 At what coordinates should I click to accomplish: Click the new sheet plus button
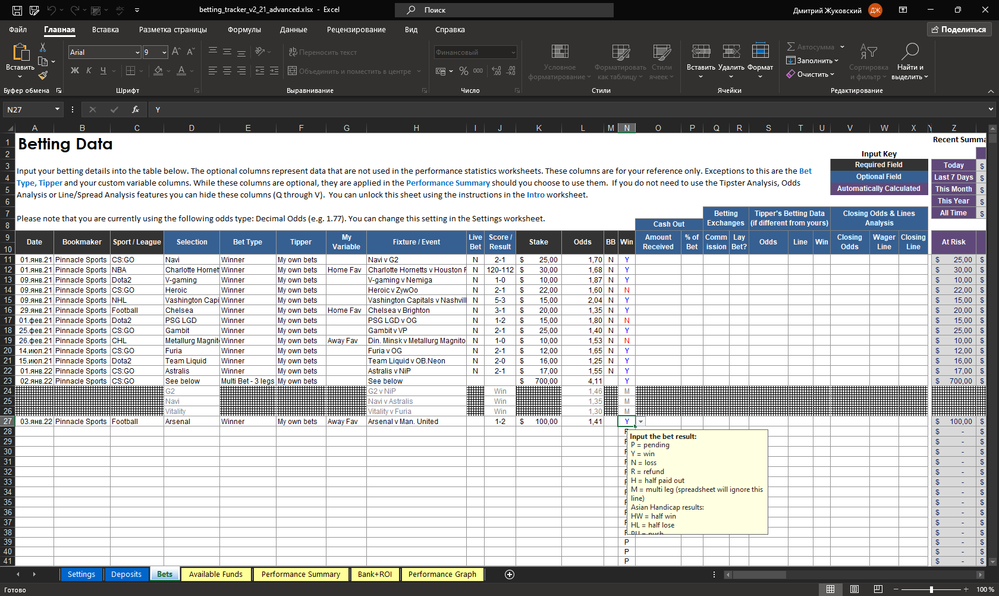click(x=510, y=575)
